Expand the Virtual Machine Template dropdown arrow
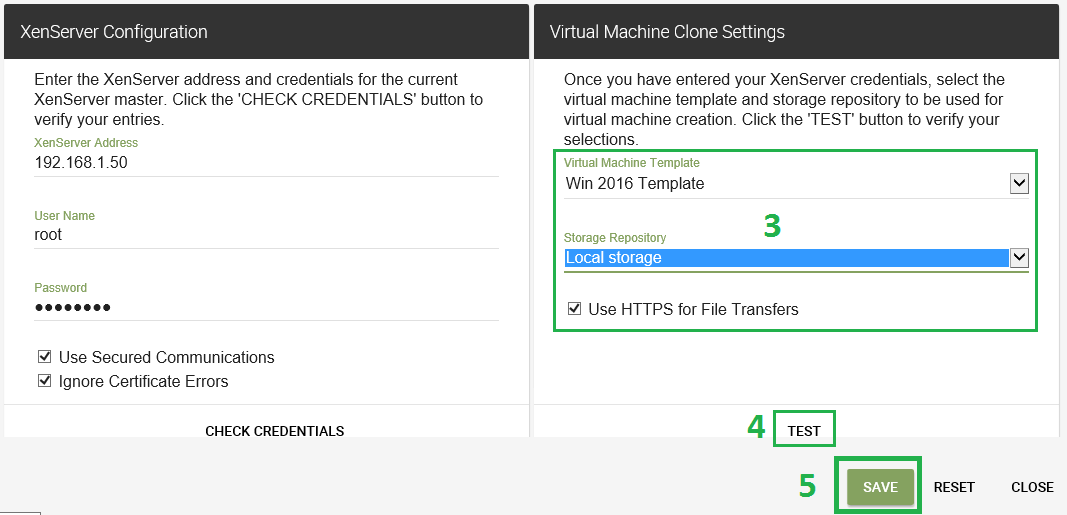Screen dimensions: 1067x515 point(1019,183)
